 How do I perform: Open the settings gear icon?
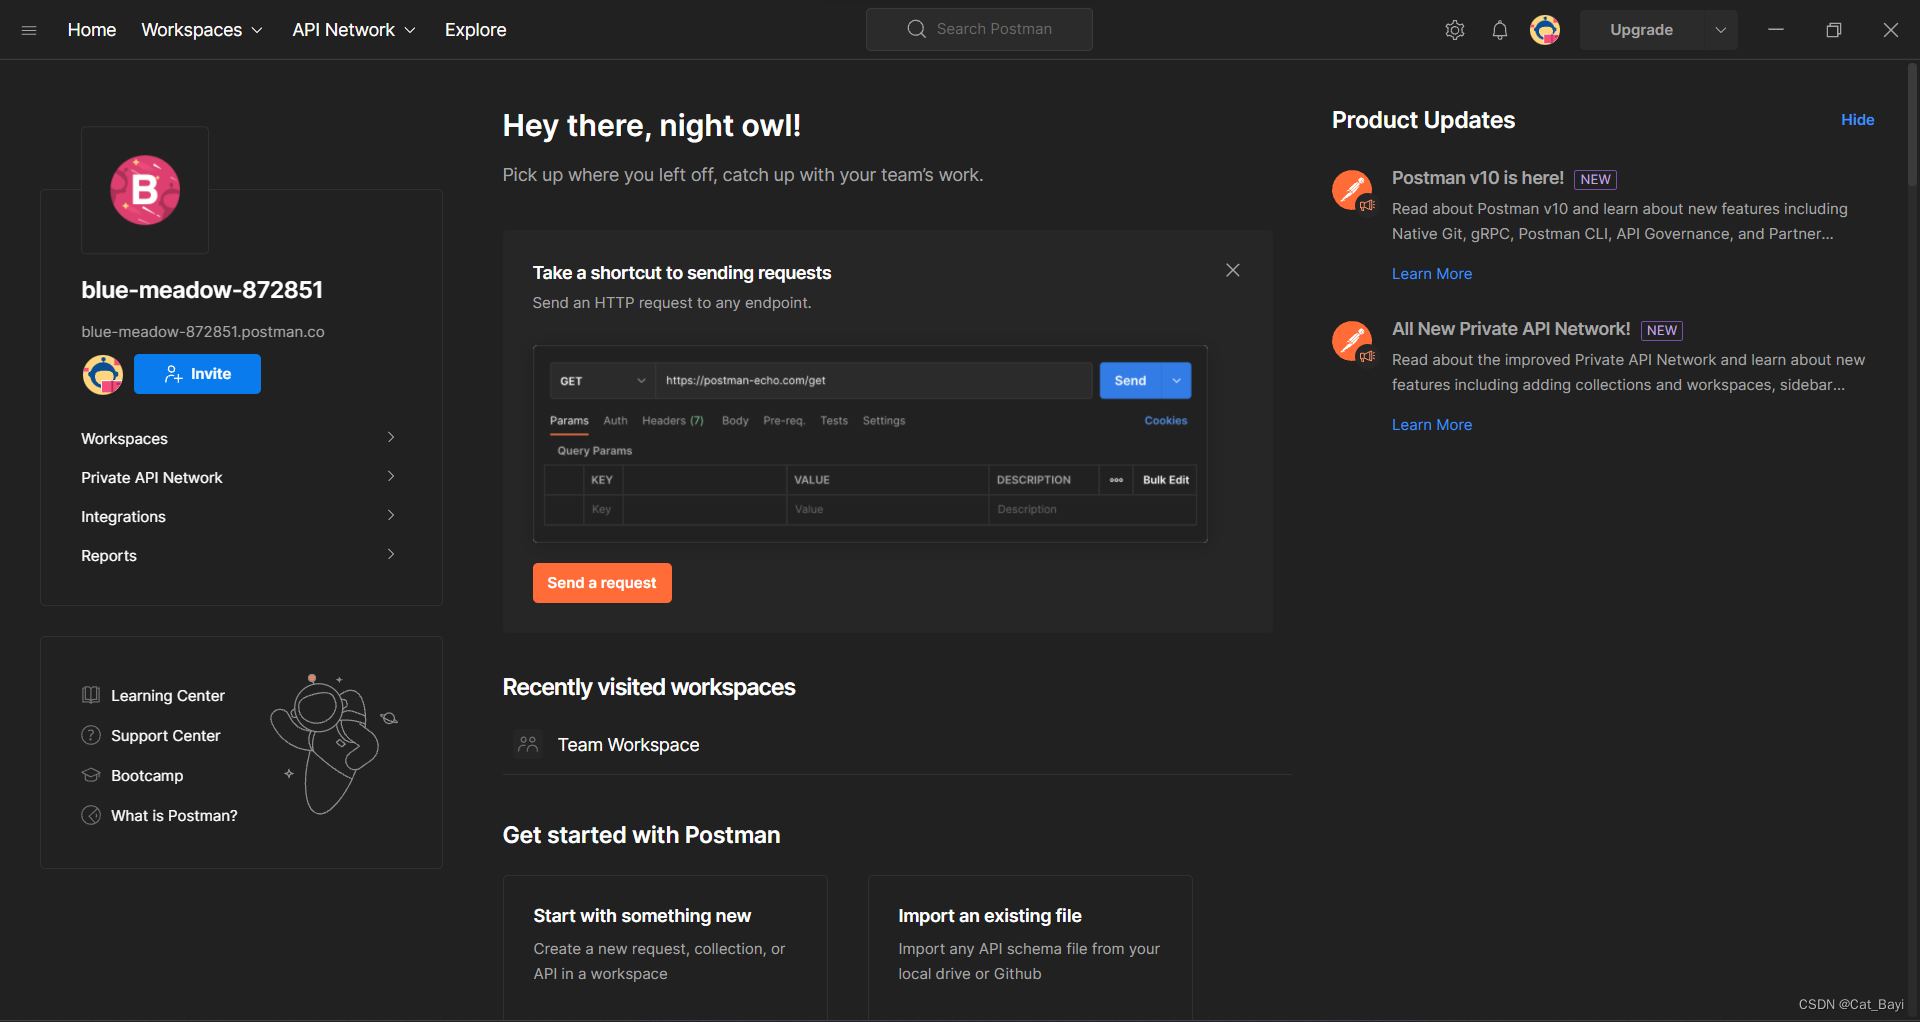[x=1455, y=30]
